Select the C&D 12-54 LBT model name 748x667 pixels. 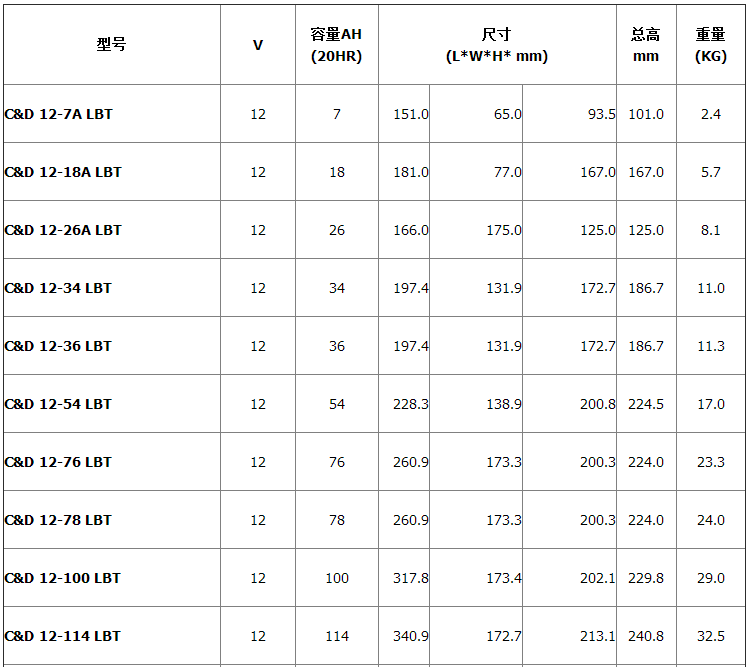(58, 404)
